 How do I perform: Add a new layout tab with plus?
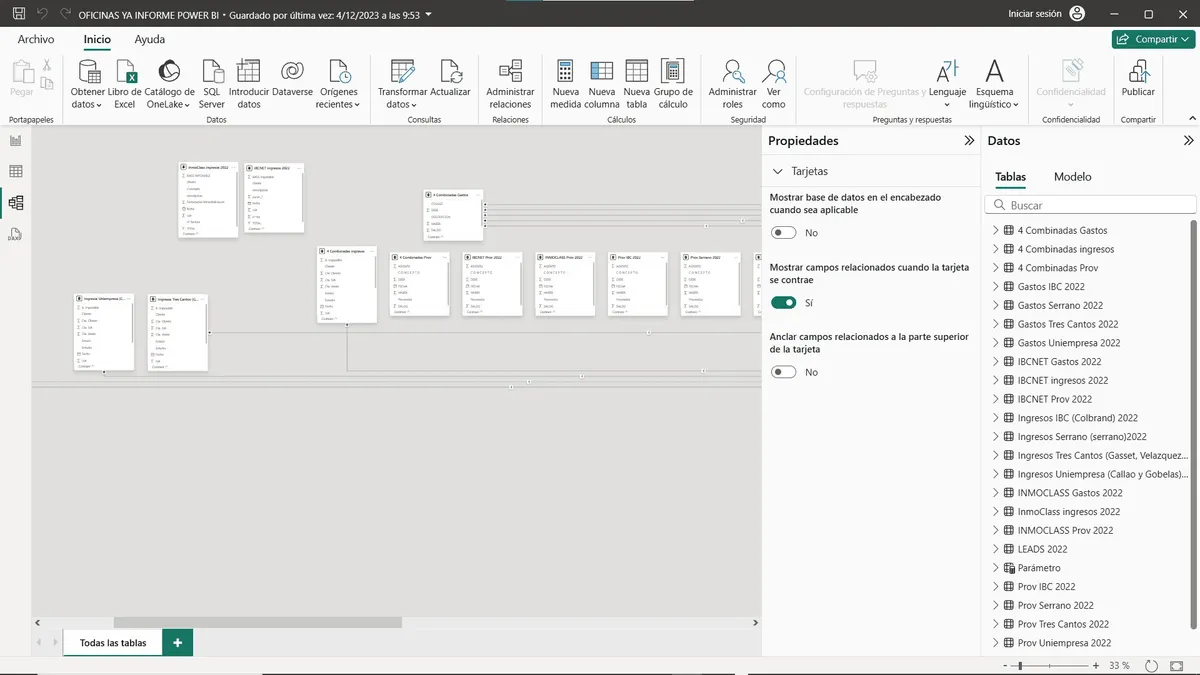(x=178, y=643)
